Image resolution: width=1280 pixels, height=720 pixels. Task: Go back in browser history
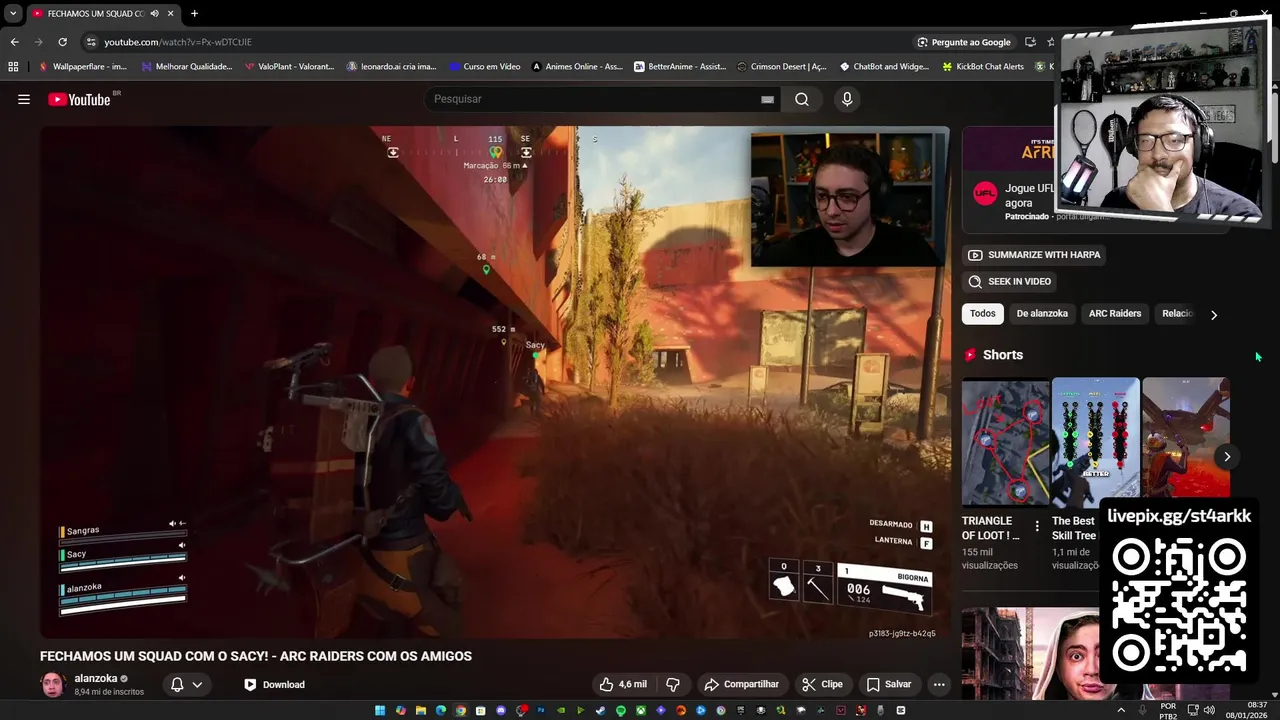14,42
